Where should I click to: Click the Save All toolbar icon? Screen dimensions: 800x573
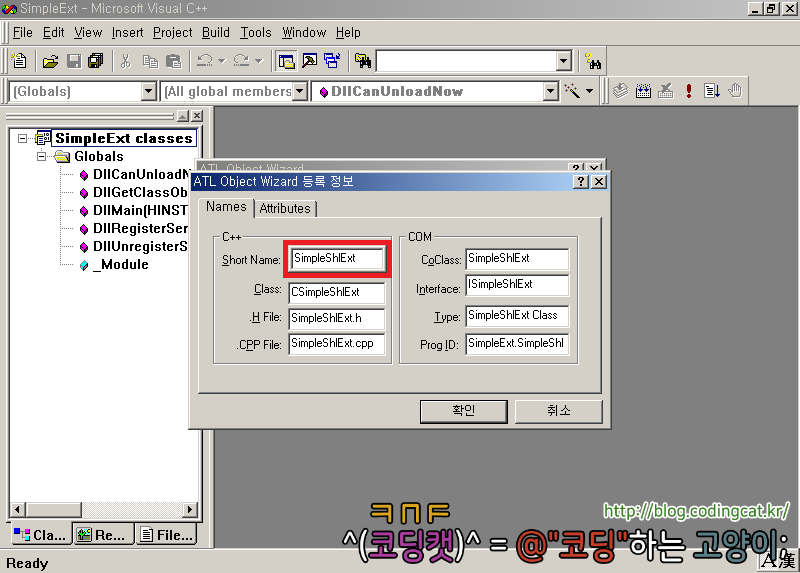tap(95, 61)
